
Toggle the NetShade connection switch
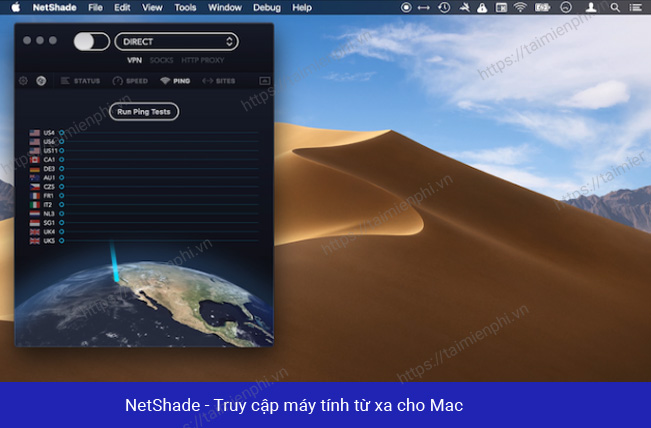point(91,42)
